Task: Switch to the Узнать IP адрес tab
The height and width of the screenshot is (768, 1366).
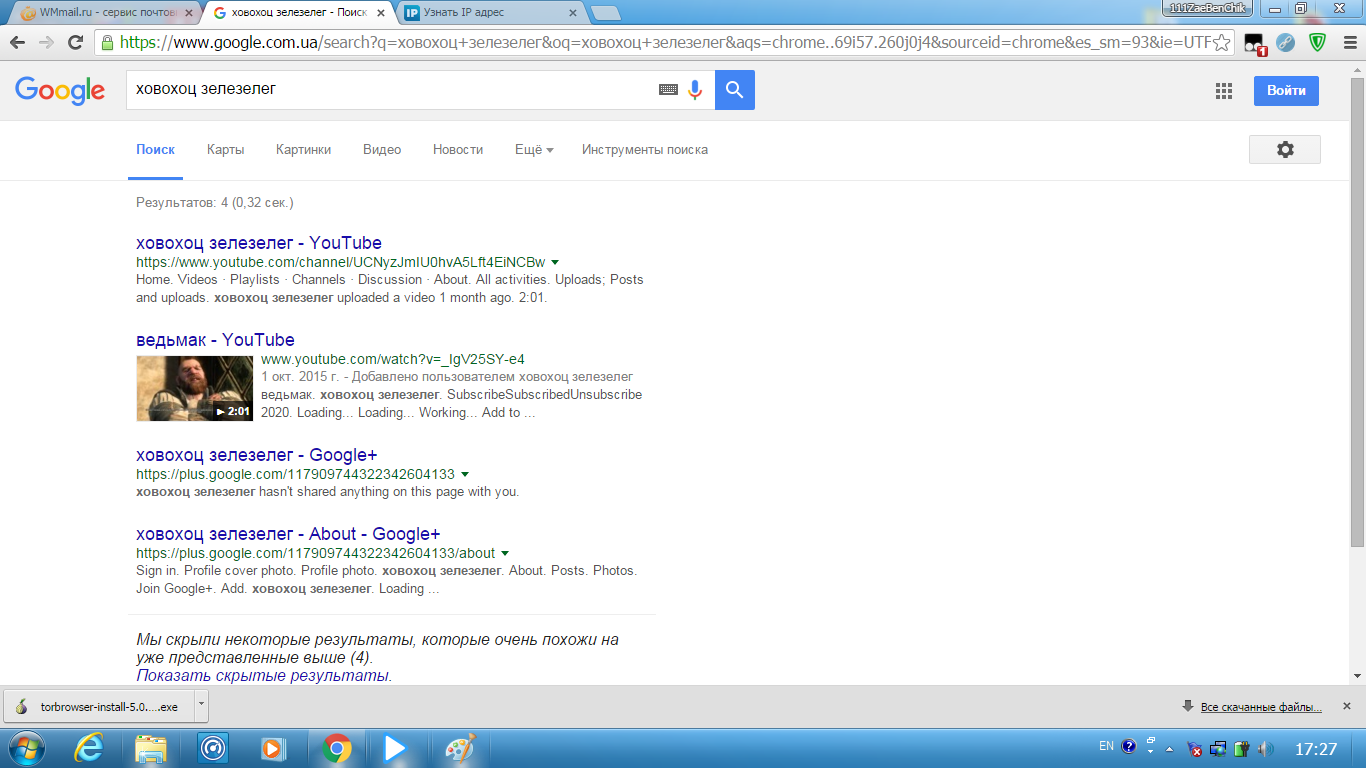Action: pyautogui.click(x=489, y=13)
